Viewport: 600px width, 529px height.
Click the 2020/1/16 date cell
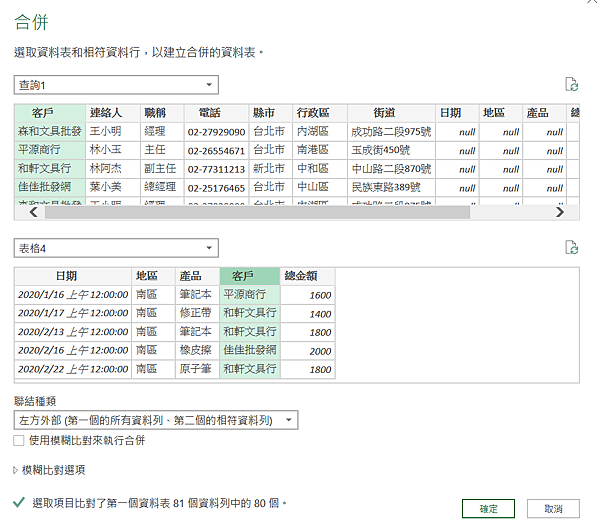pos(73,294)
